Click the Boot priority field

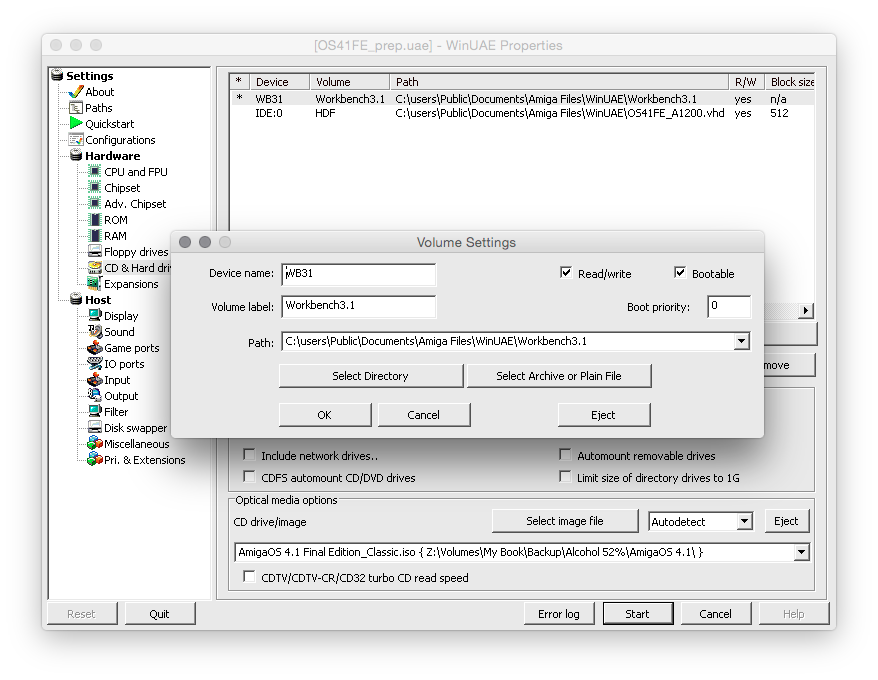[729, 306]
